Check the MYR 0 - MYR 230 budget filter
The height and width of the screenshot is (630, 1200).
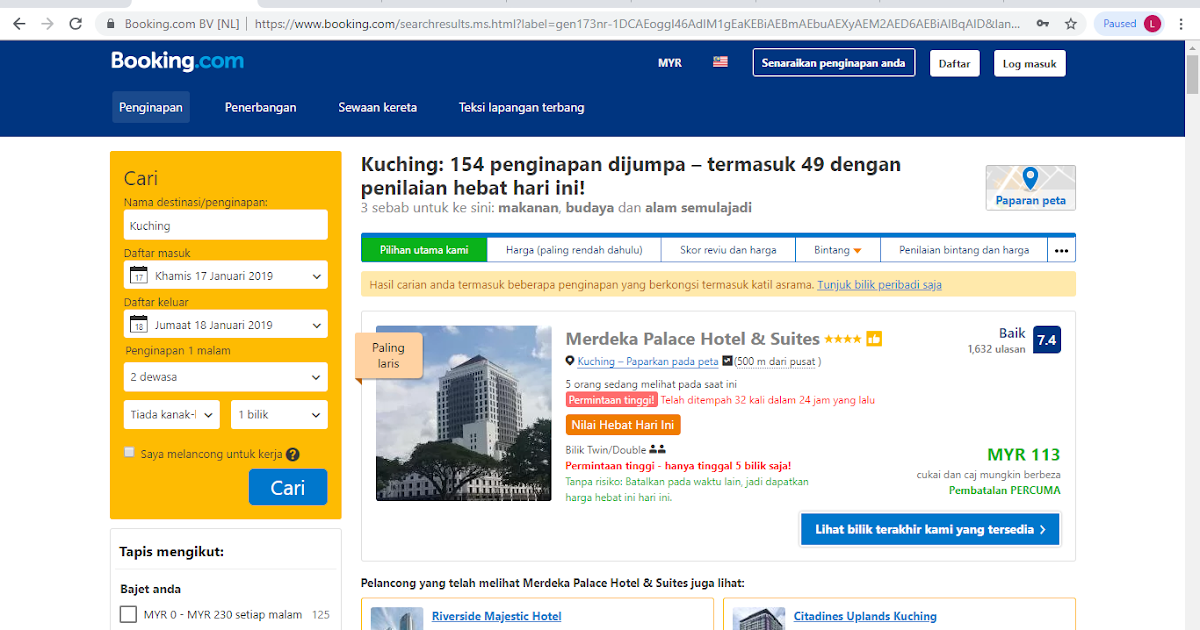tap(128, 615)
